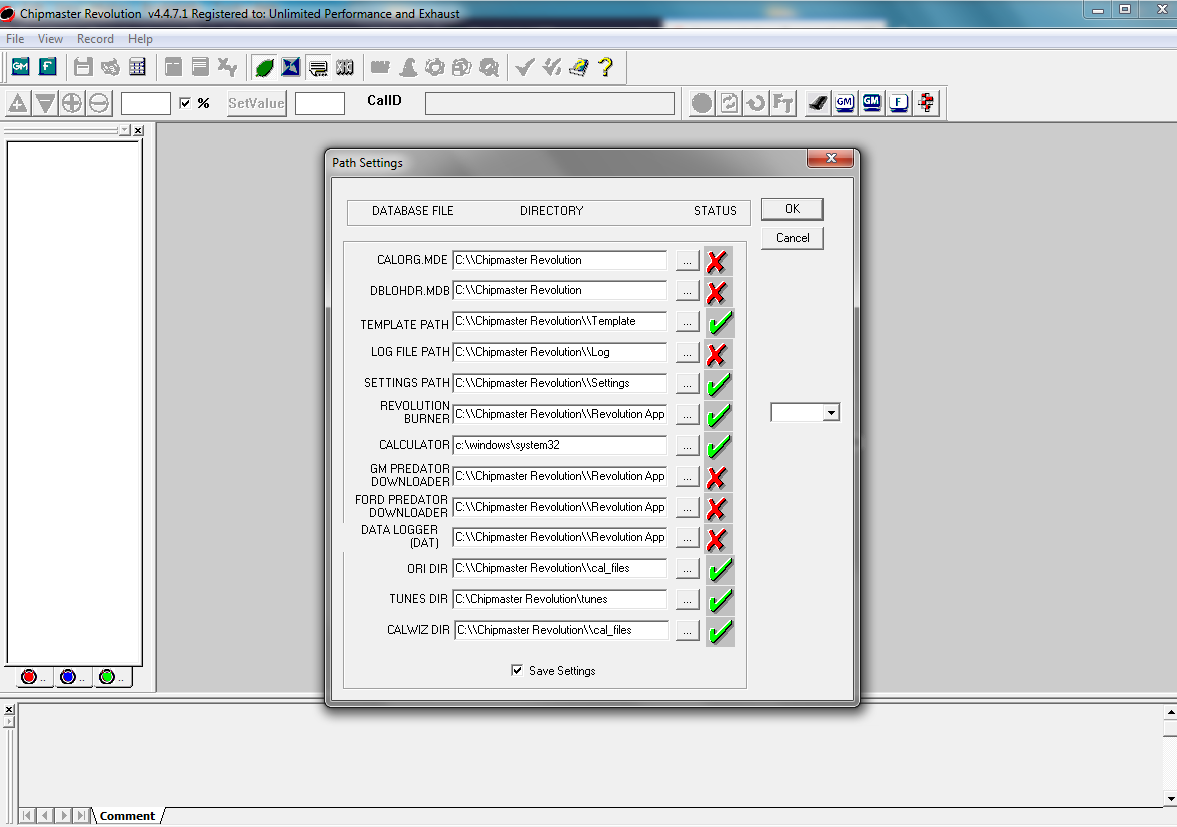Viewport: 1177px width, 827px height.
Task: Browse for TUNES DIR directory
Action: [x=688, y=600]
